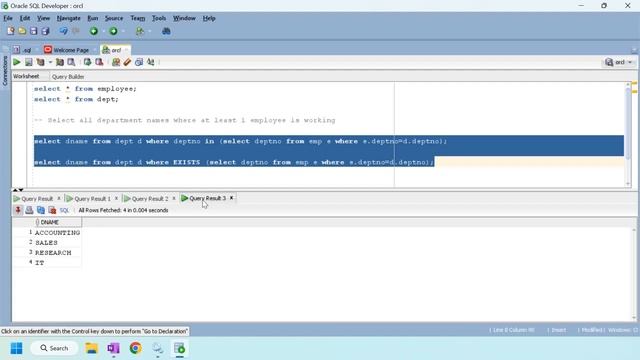Switch to the Query Result tab
Viewport: 640px width, 360px height.
(x=34, y=198)
